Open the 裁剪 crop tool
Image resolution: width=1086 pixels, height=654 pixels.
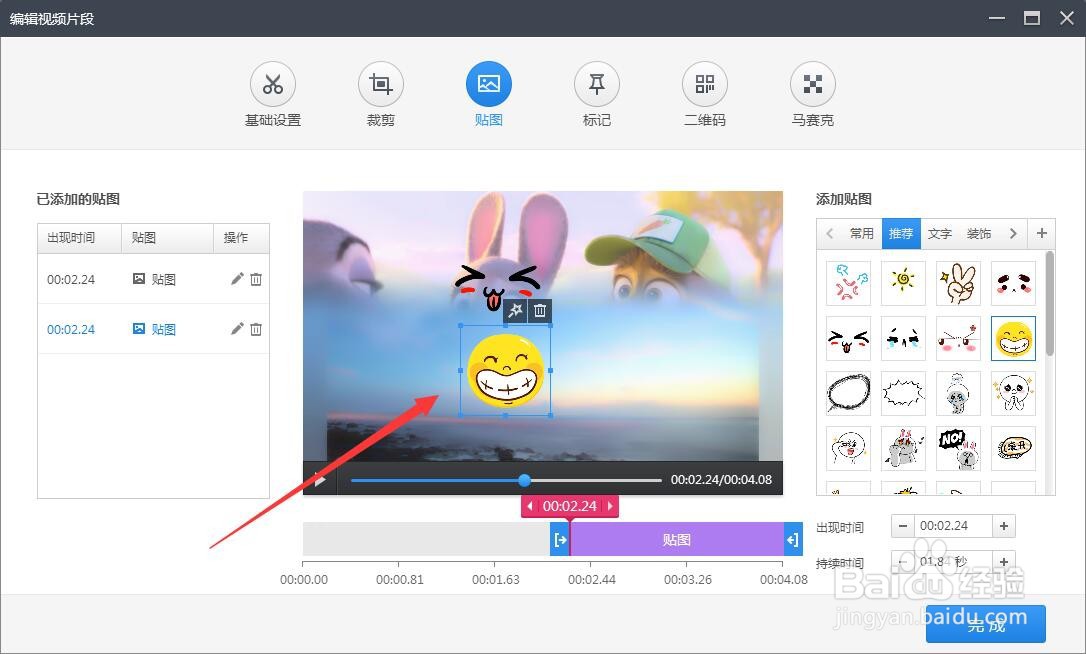(x=381, y=85)
